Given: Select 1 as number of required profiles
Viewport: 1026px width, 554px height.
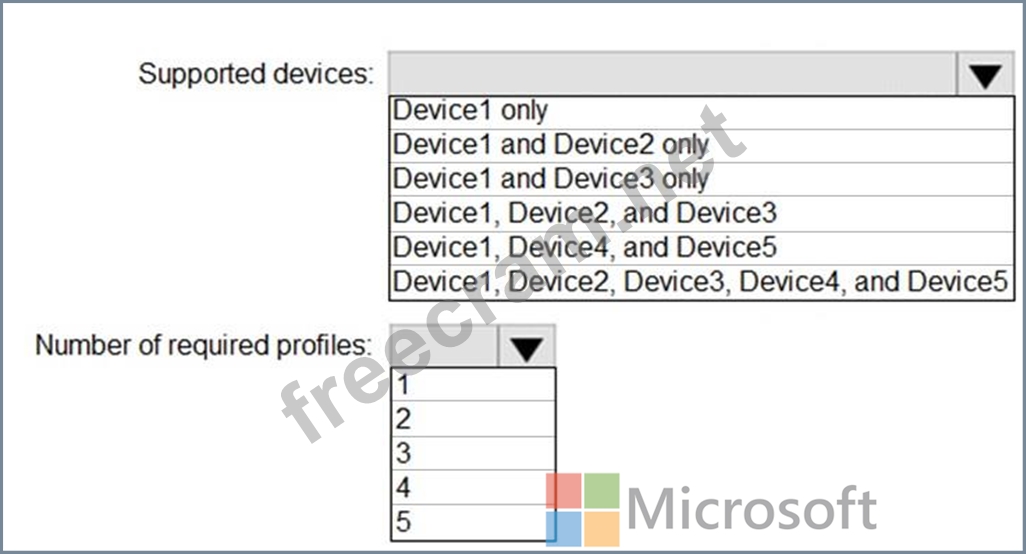Looking at the screenshot, I should coord(473,385).
